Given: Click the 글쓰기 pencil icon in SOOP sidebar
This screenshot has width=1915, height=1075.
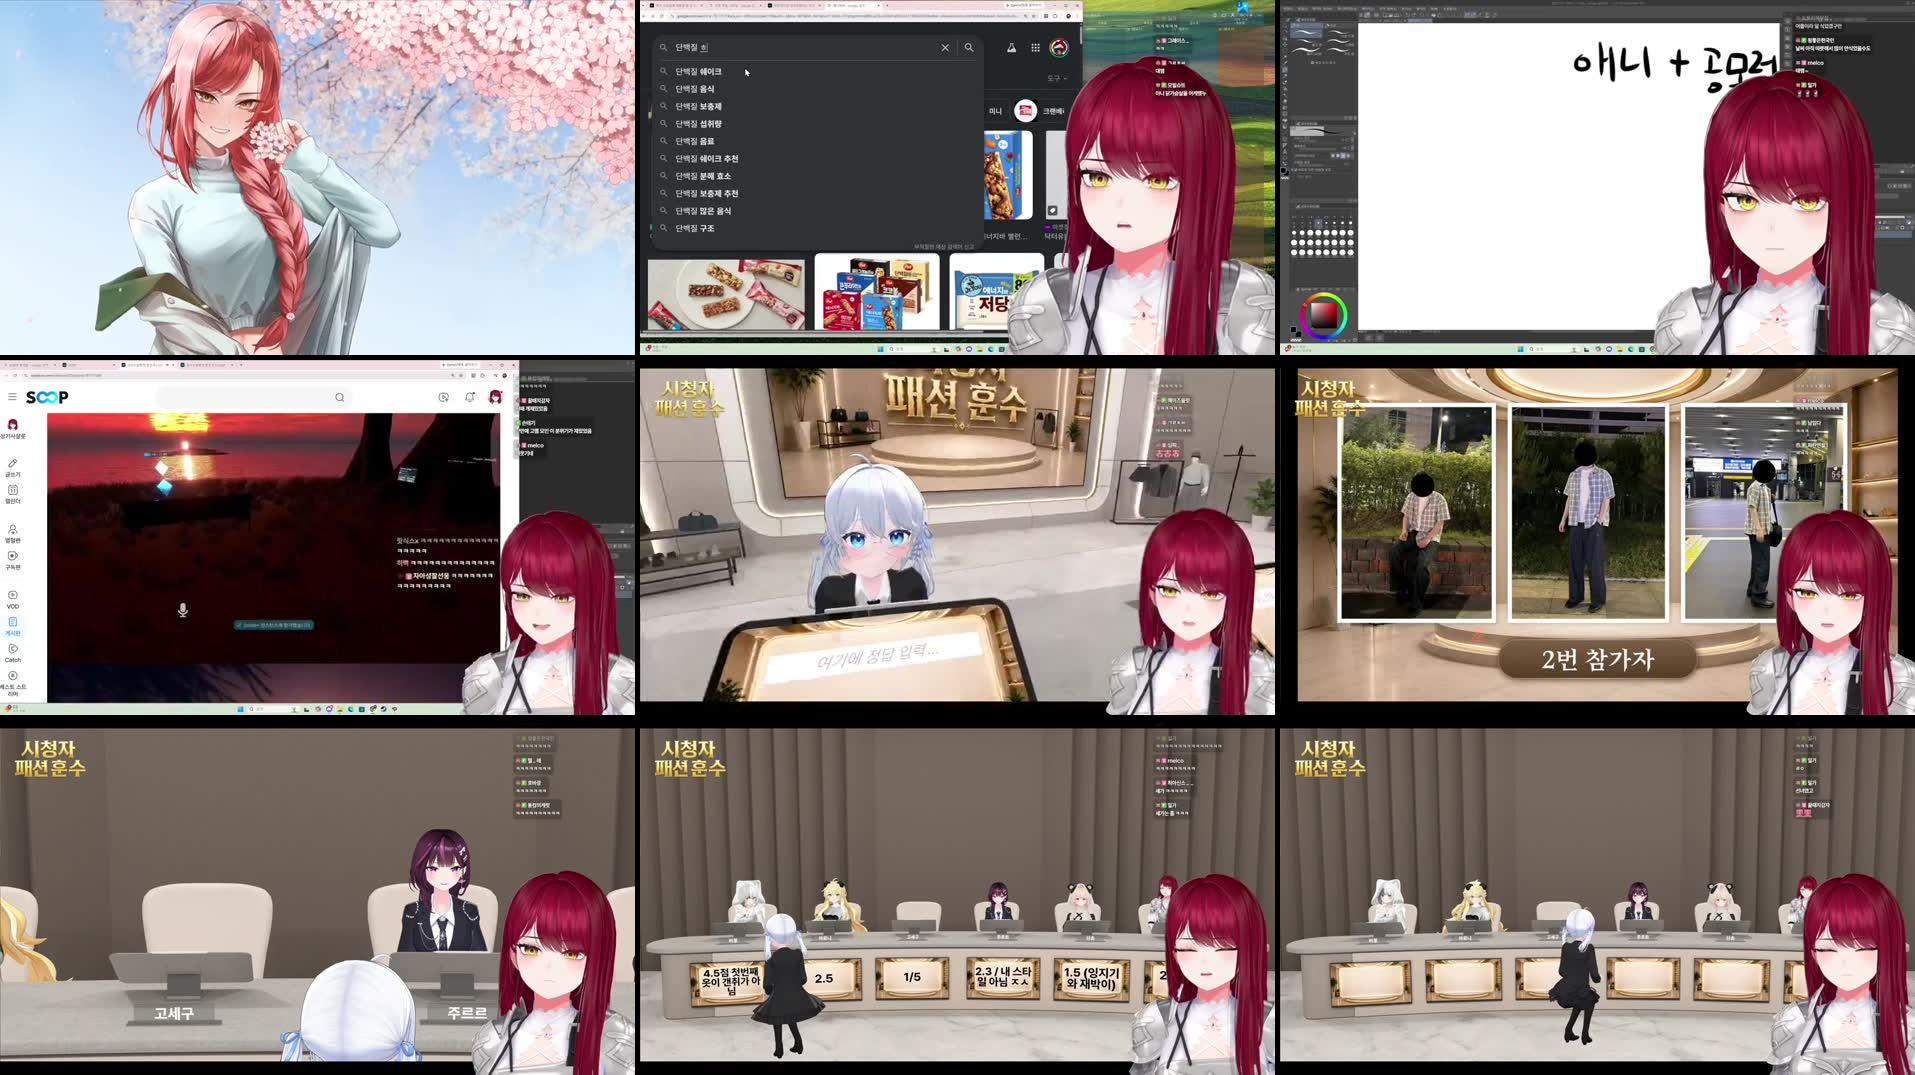Looking at the screenshot, I should 13,464.
